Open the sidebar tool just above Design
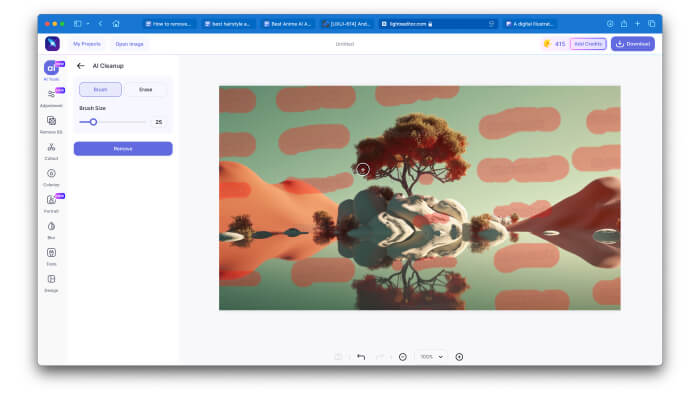The width and height of the screenshot is (700, 393). [51, 256]
